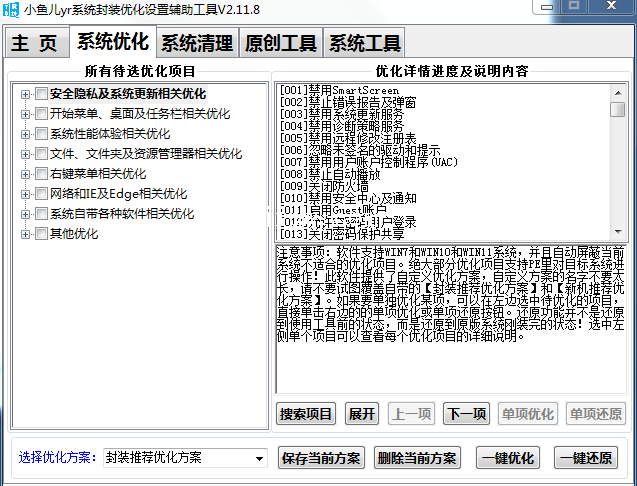Image resolution: width=637 pixels, height=486 pixels.
Task: Click the app icon in the title bar
Action: point(12,10)
